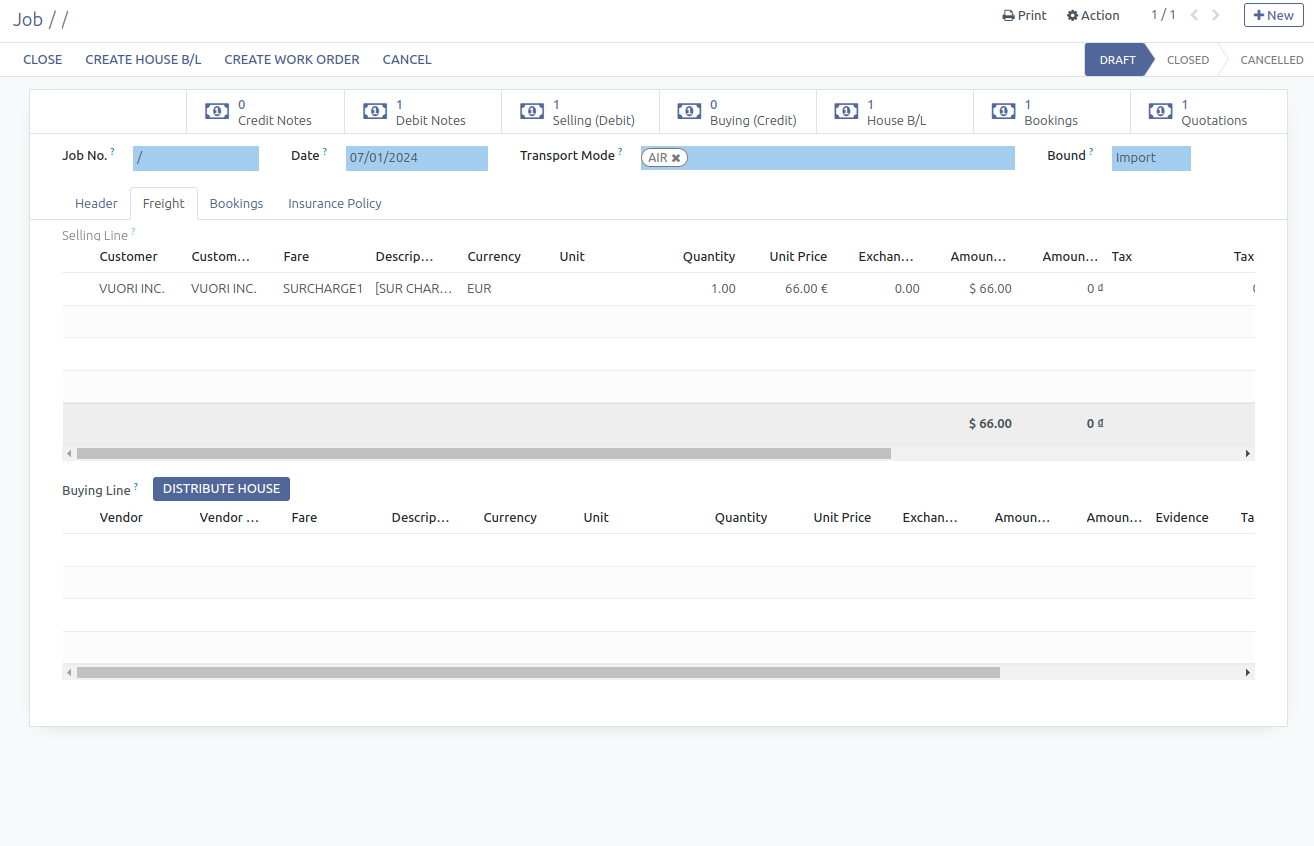Switch to the Insurance Policy tab

click(335, 203)
